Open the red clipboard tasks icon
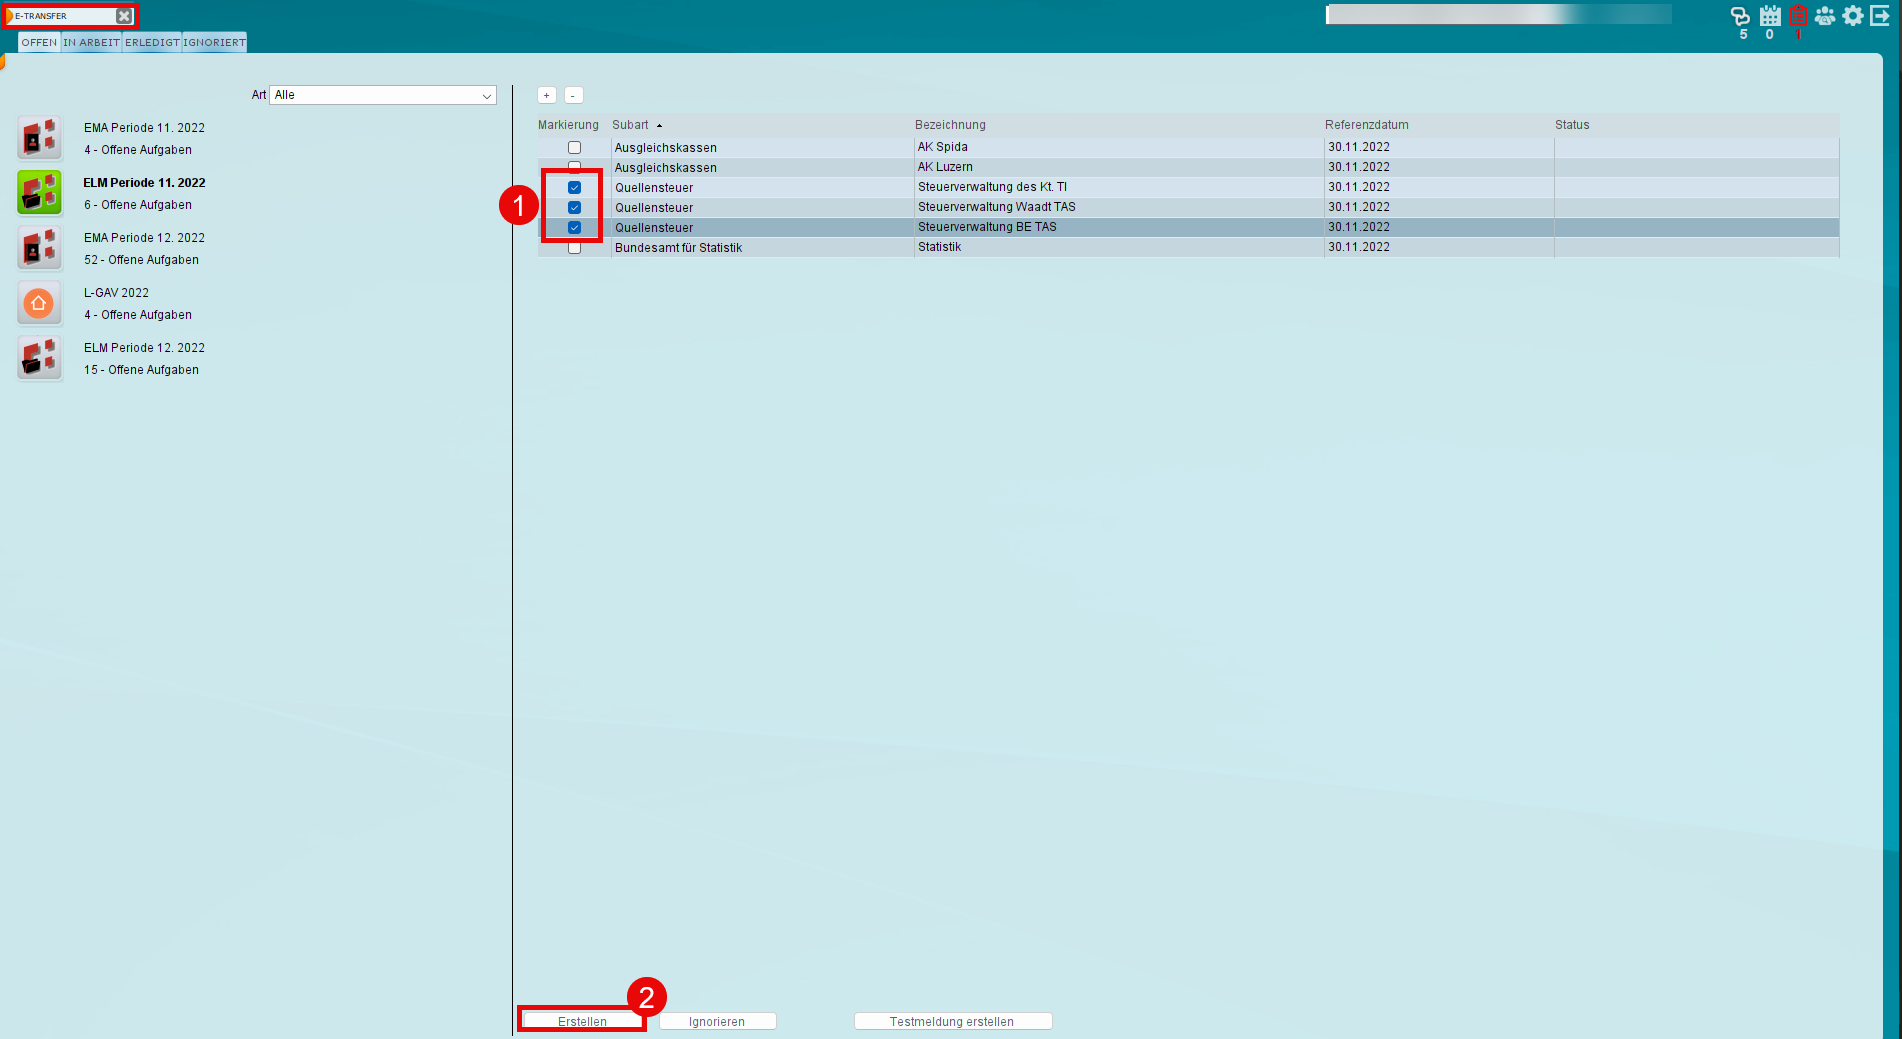 coord(1798,16)
